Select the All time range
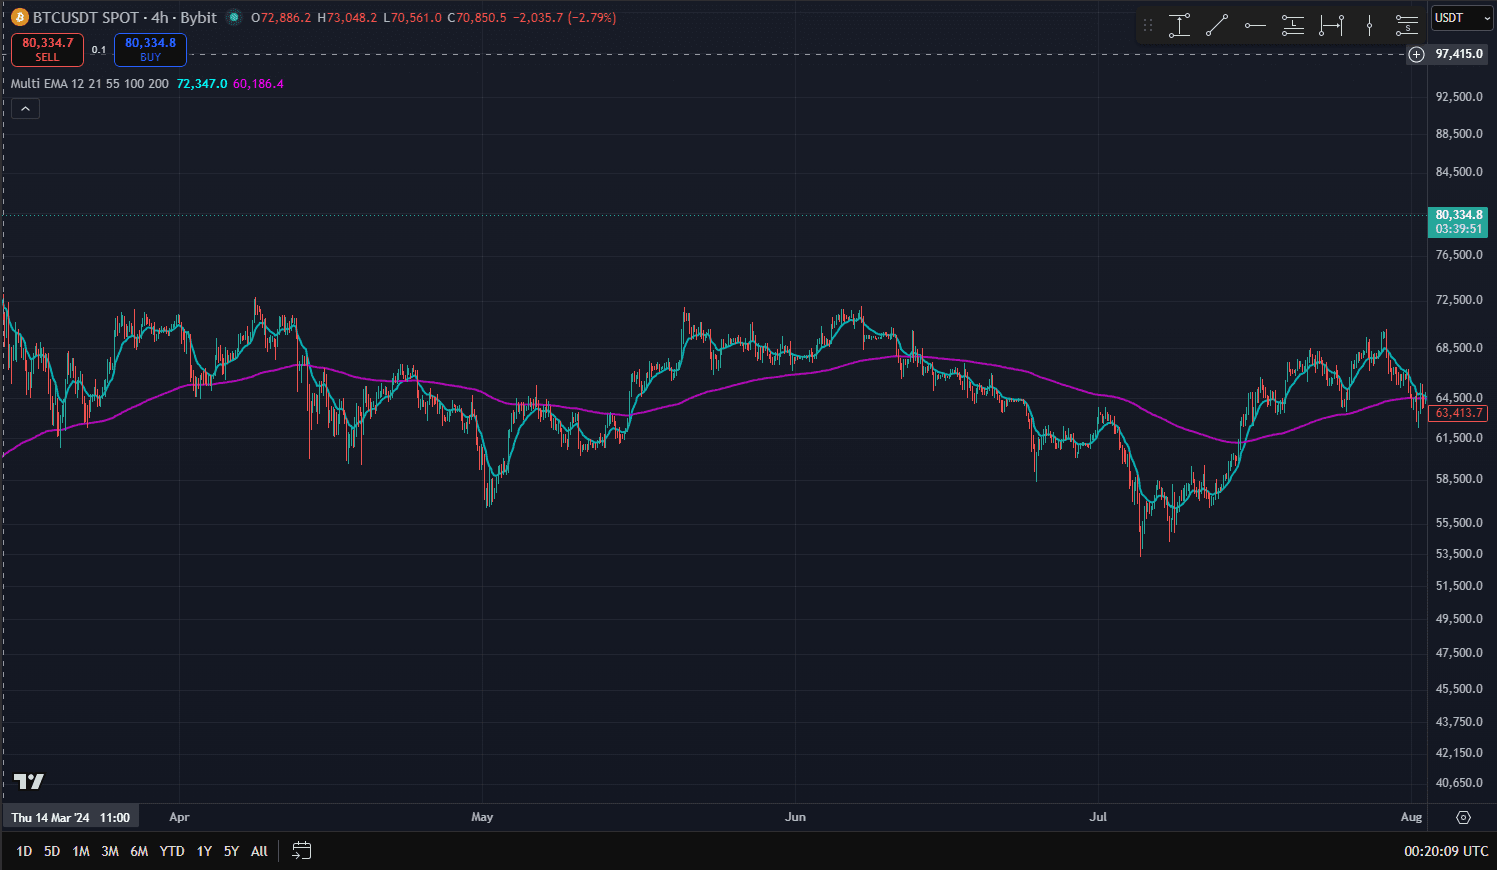The image size is (1497, 870). point(259,851)
